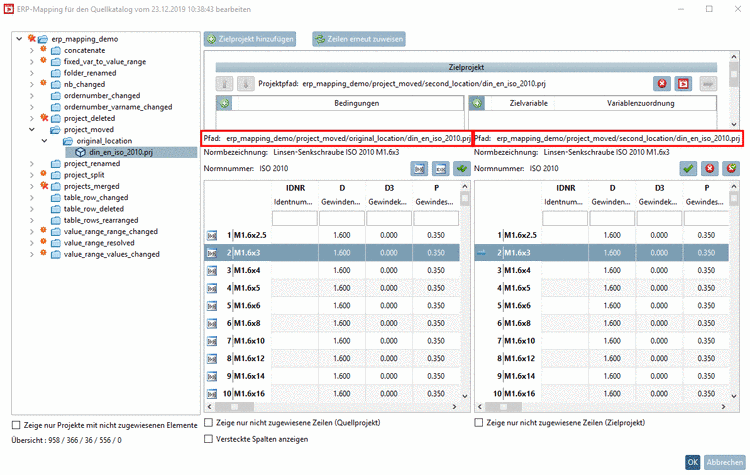This screenshot has width=750, height=475.
Task: Click the D3 column header in the target table
Action: click(659, 188)
